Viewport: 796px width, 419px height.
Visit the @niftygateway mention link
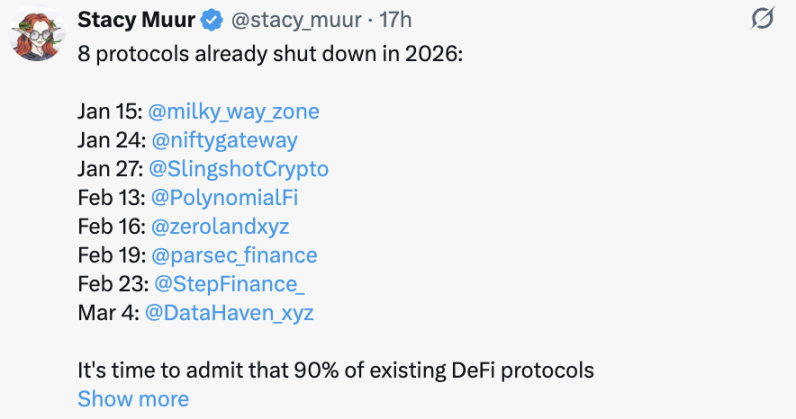223,140
